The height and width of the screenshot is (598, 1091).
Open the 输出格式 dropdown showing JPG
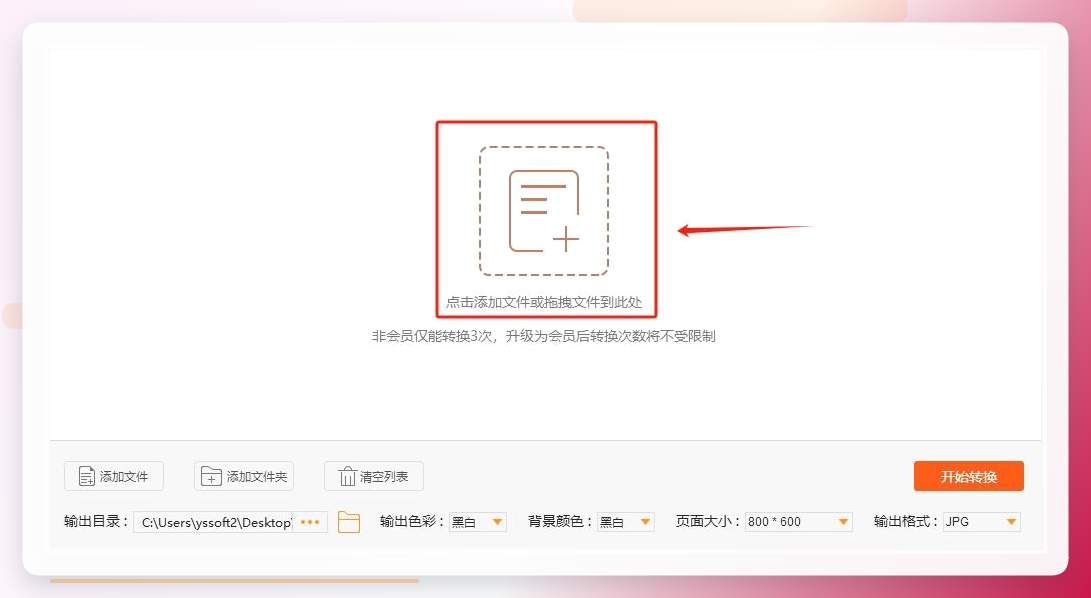[982, 521]
